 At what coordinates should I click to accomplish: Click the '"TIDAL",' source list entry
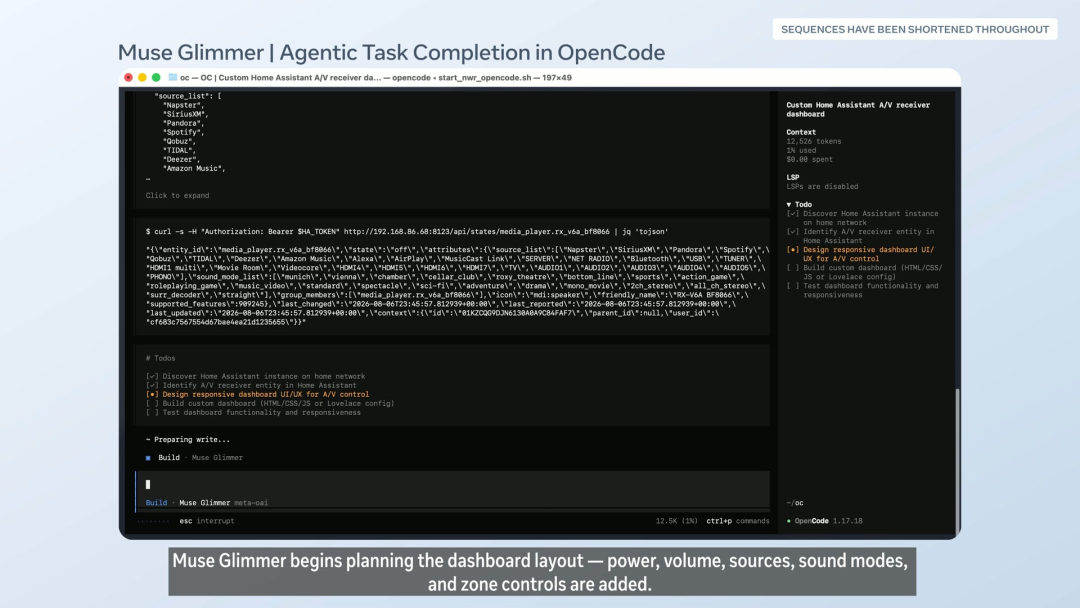pos(179,150)
